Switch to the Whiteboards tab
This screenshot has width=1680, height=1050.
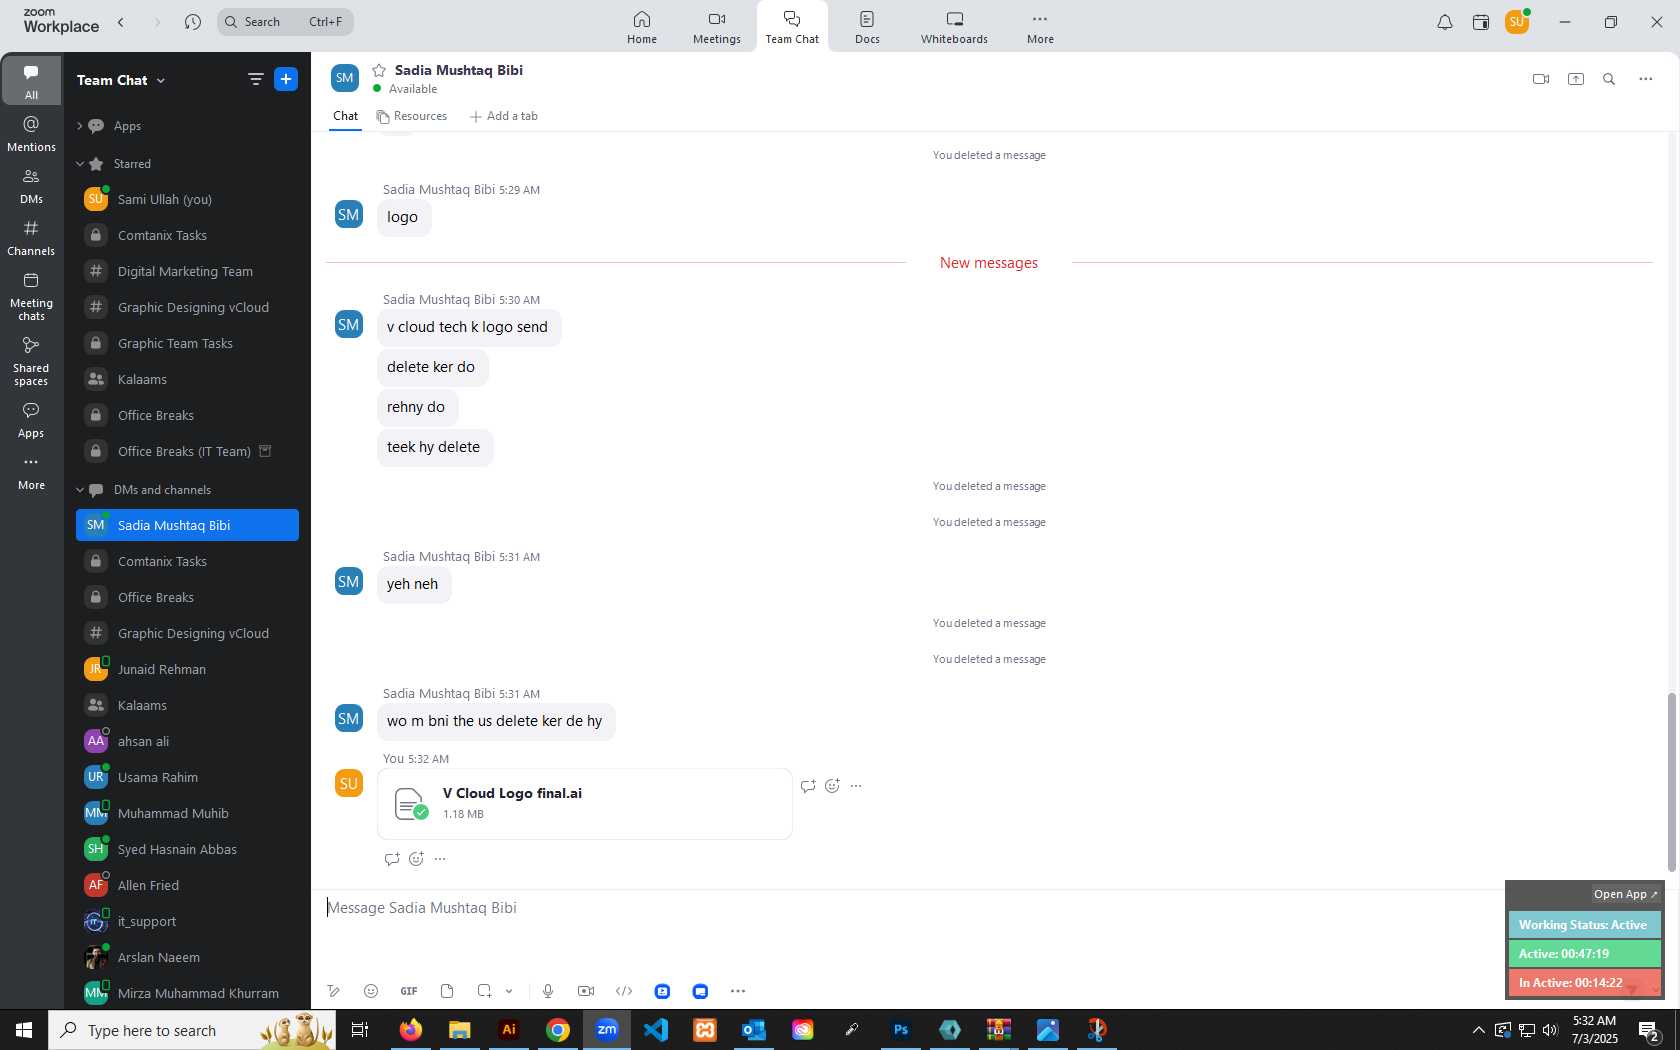pos(954,27)
